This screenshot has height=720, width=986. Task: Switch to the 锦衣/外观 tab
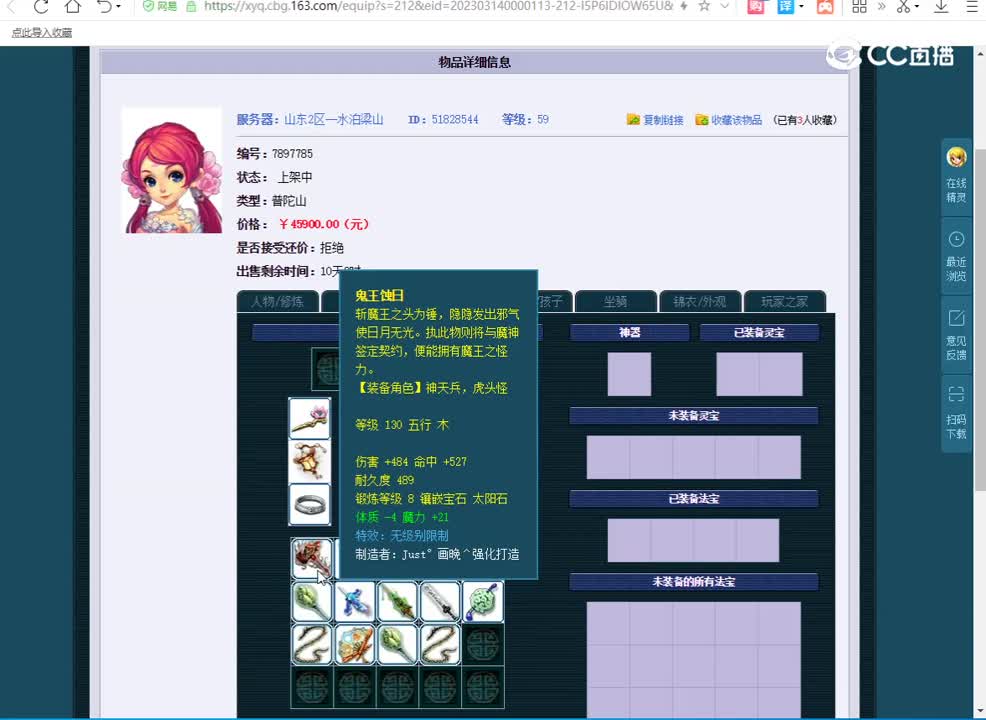[x=700, y=302]
